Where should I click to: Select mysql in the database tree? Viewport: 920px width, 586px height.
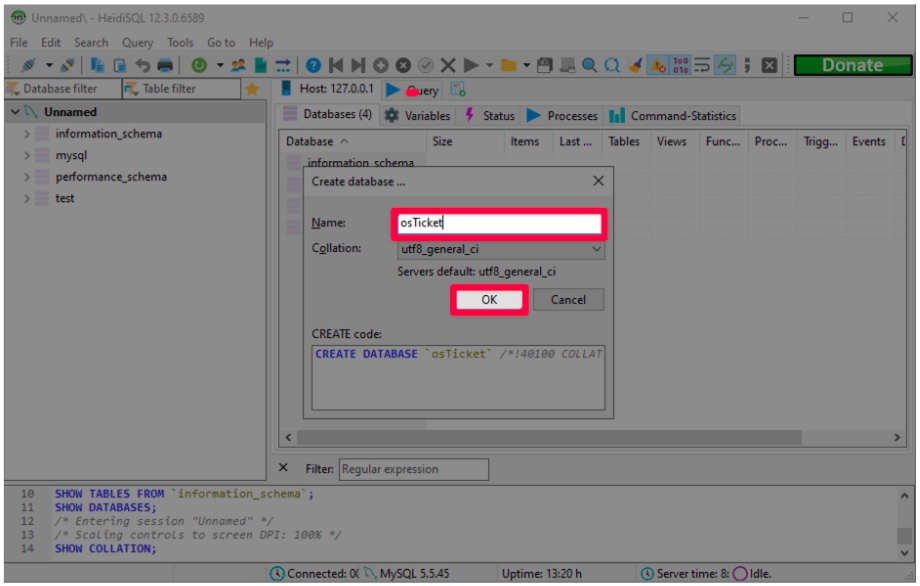pos(71,155)
